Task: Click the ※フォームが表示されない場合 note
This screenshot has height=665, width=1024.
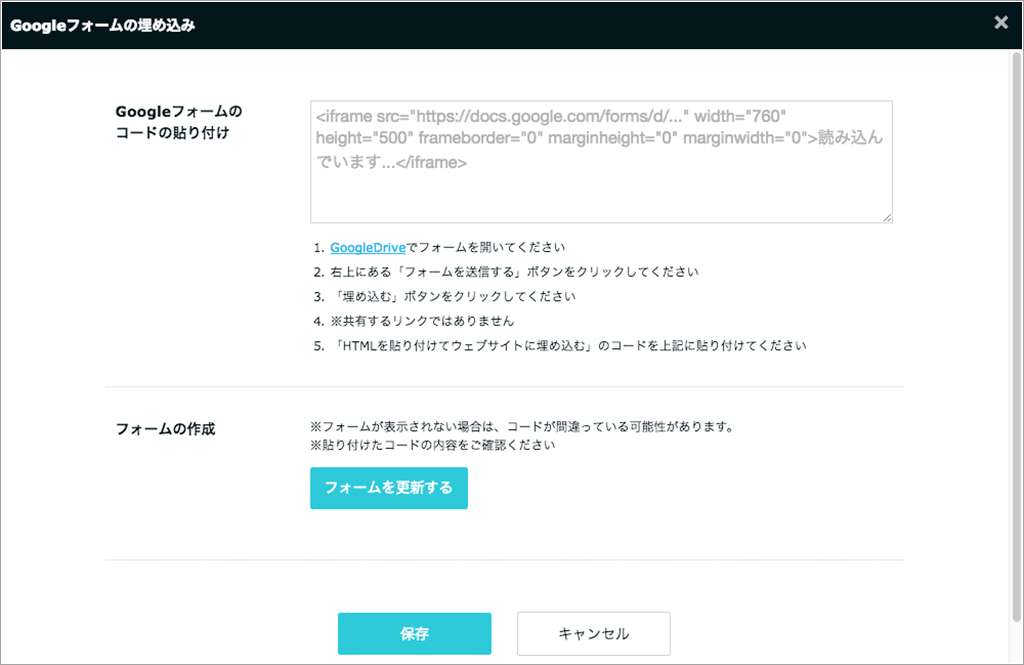Action: pyautogui.click(x=522, y=427)
